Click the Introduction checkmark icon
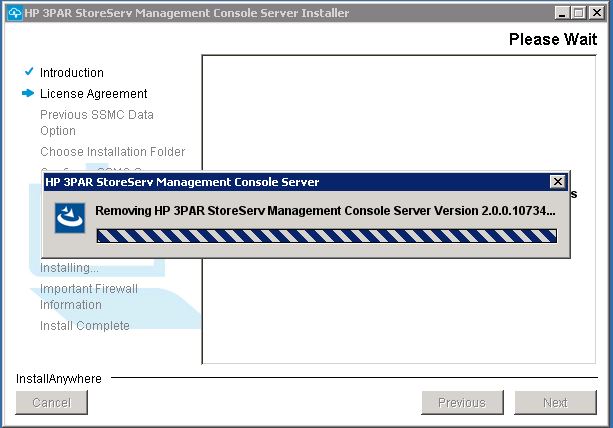 (x=29, y=72)
